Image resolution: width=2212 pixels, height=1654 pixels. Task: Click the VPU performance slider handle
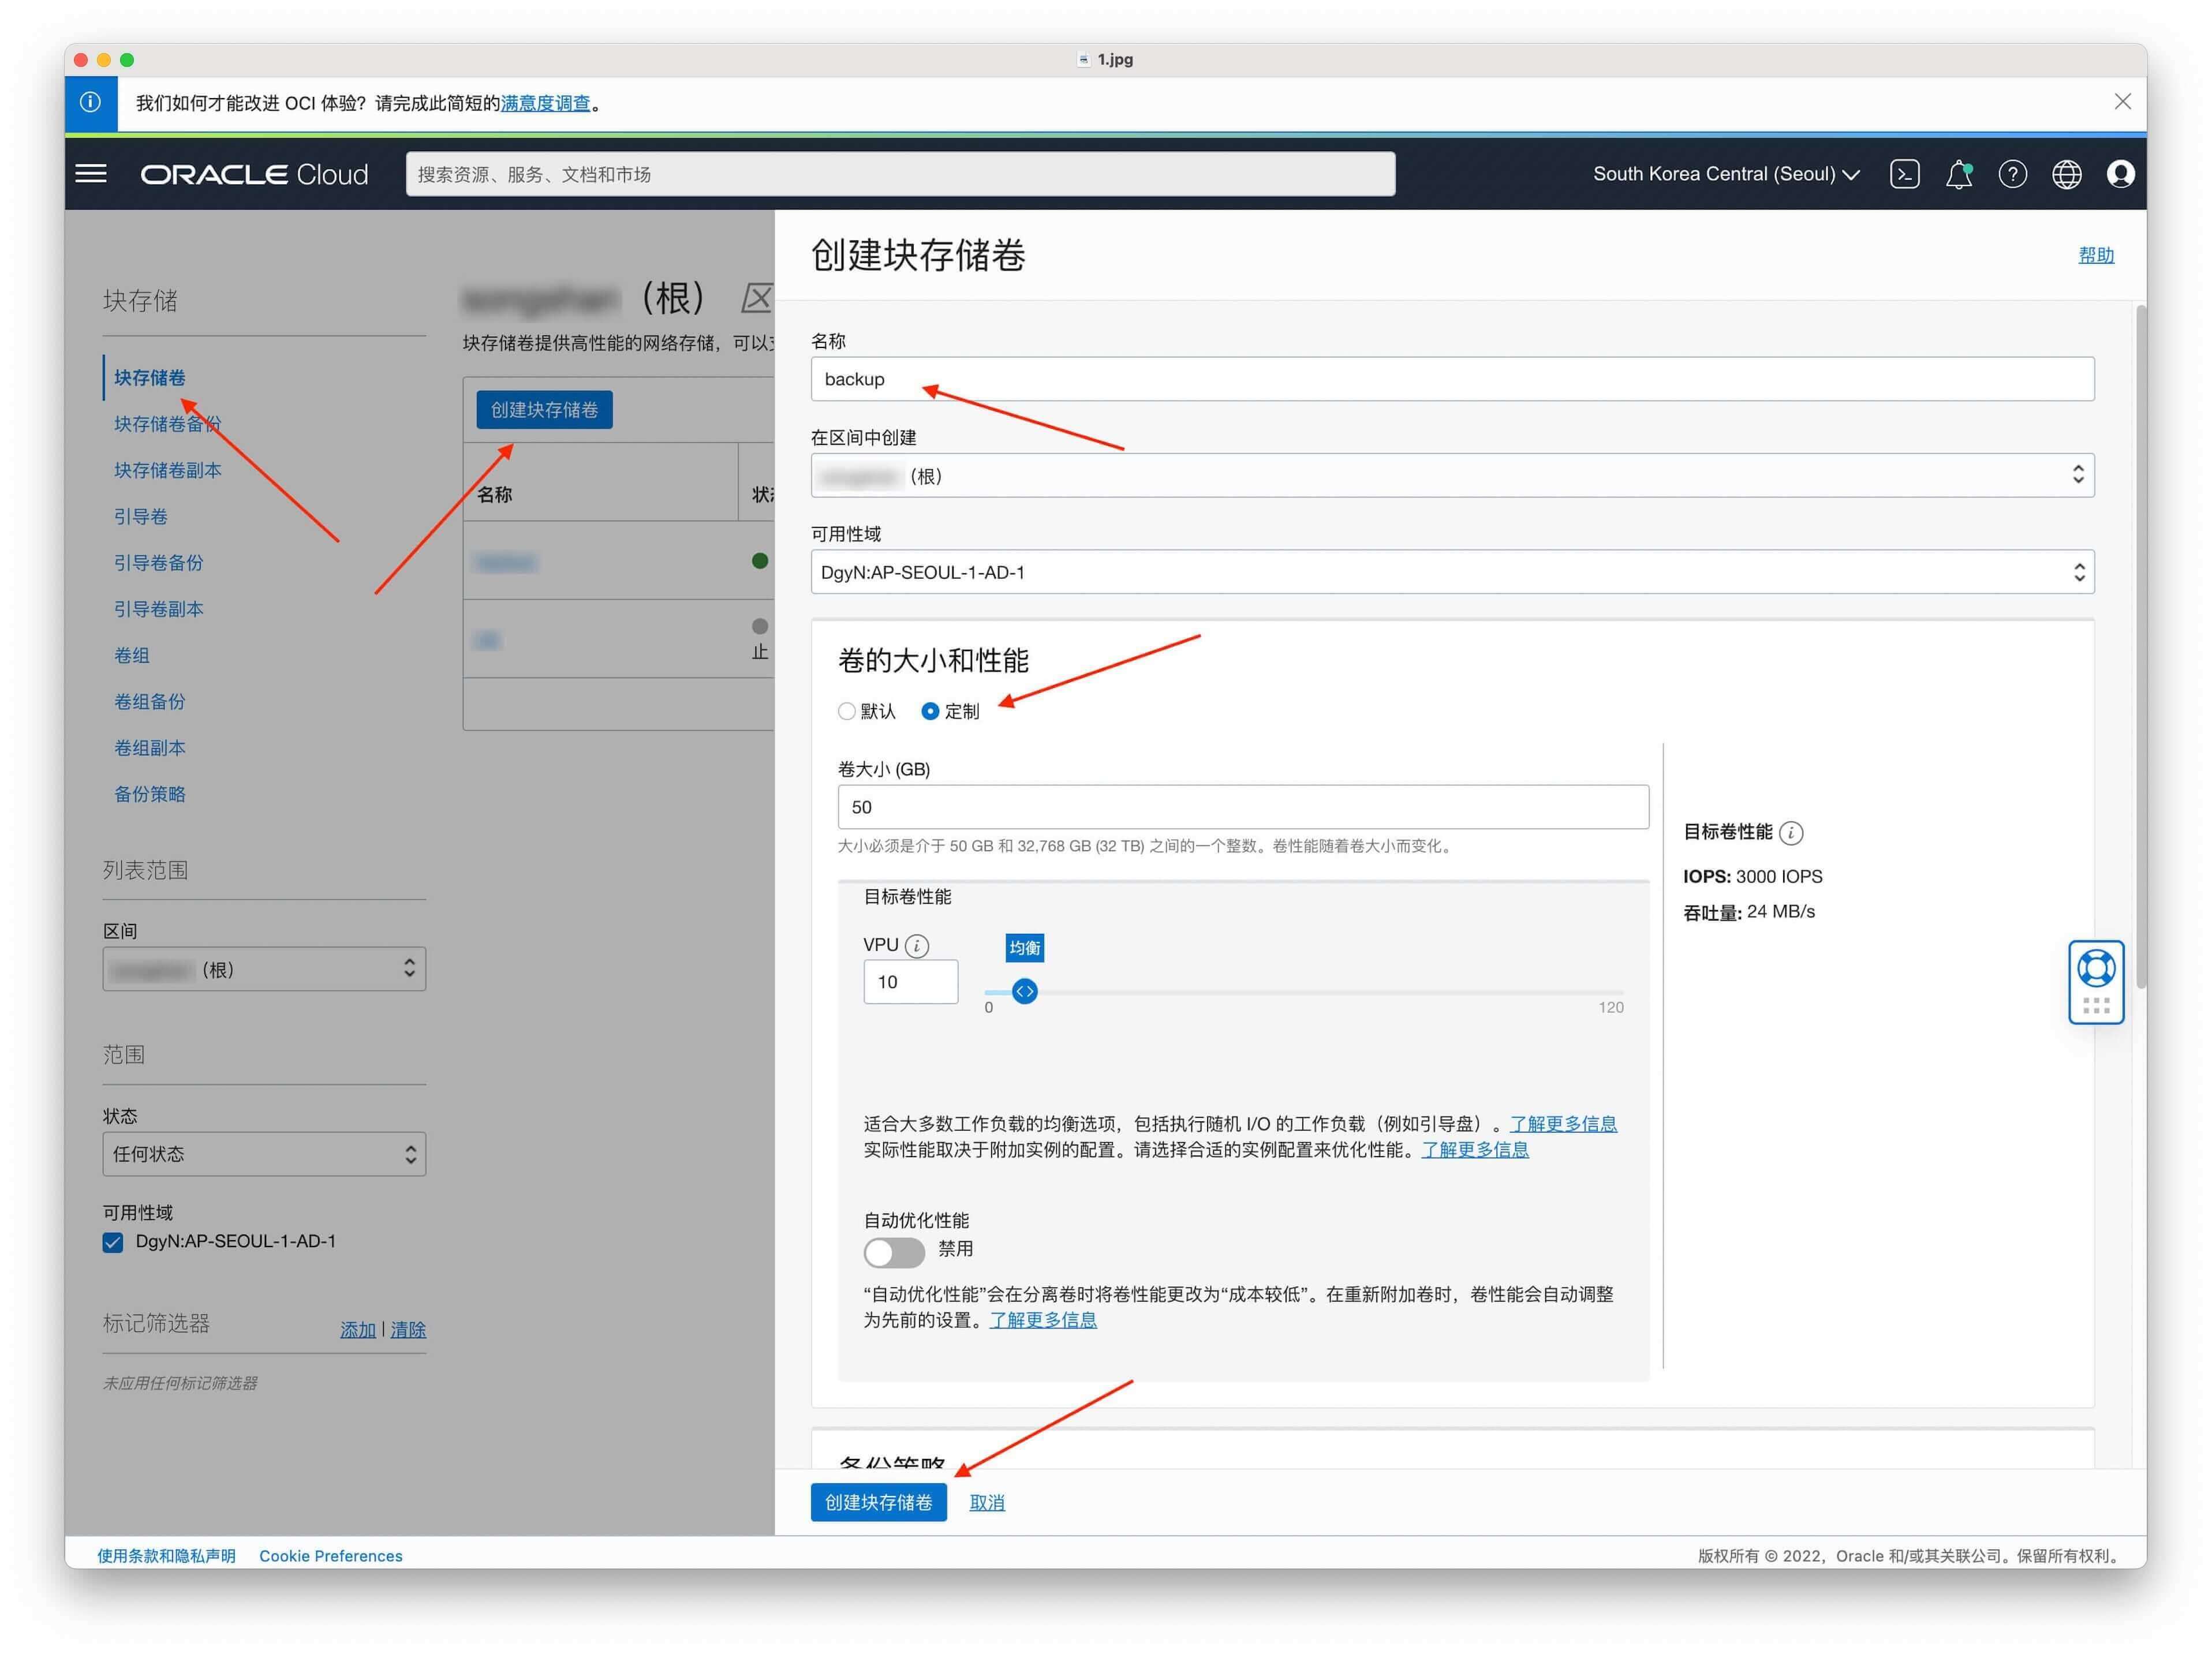(1024, 991)
